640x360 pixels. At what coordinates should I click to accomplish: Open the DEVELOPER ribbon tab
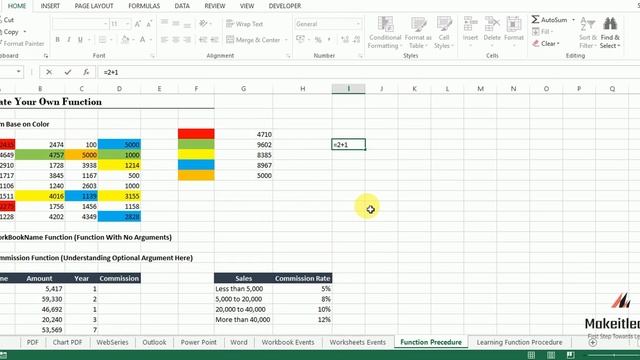coord(285,6)
